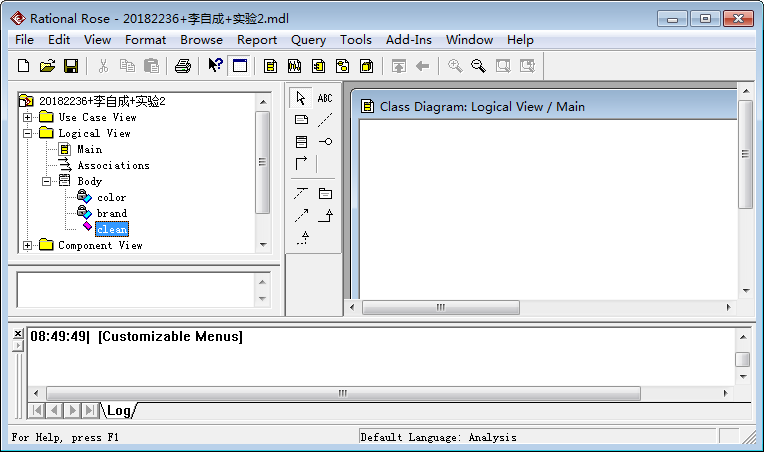764x452 pixels.
Task: Click the Undo Fit In Window icon
Action: (527, 66)
